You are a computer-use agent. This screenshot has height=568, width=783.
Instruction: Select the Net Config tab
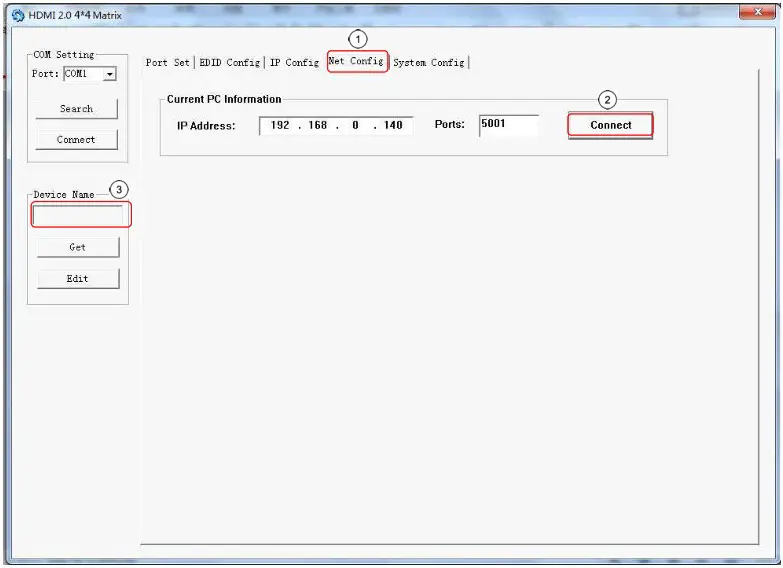coord(357,61)
